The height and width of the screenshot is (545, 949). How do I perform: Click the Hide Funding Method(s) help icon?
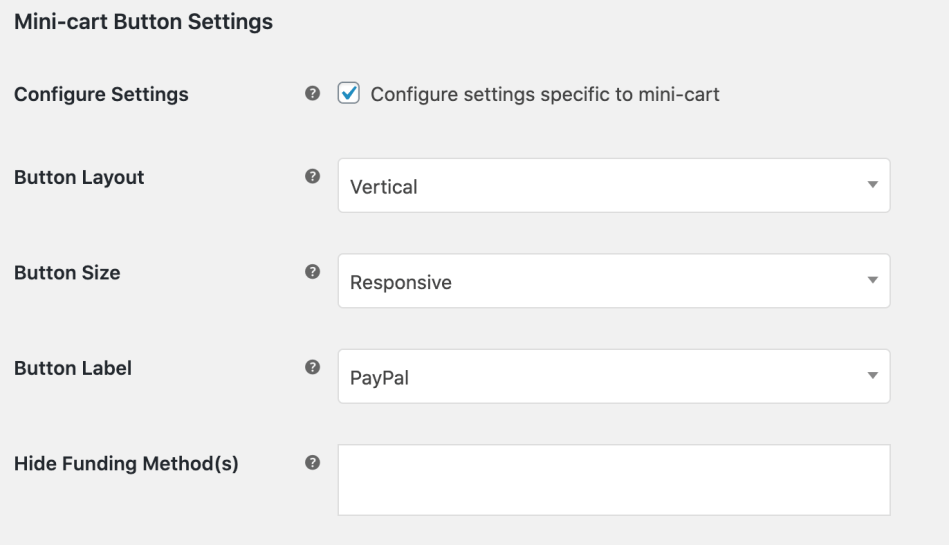coord(312,463)
